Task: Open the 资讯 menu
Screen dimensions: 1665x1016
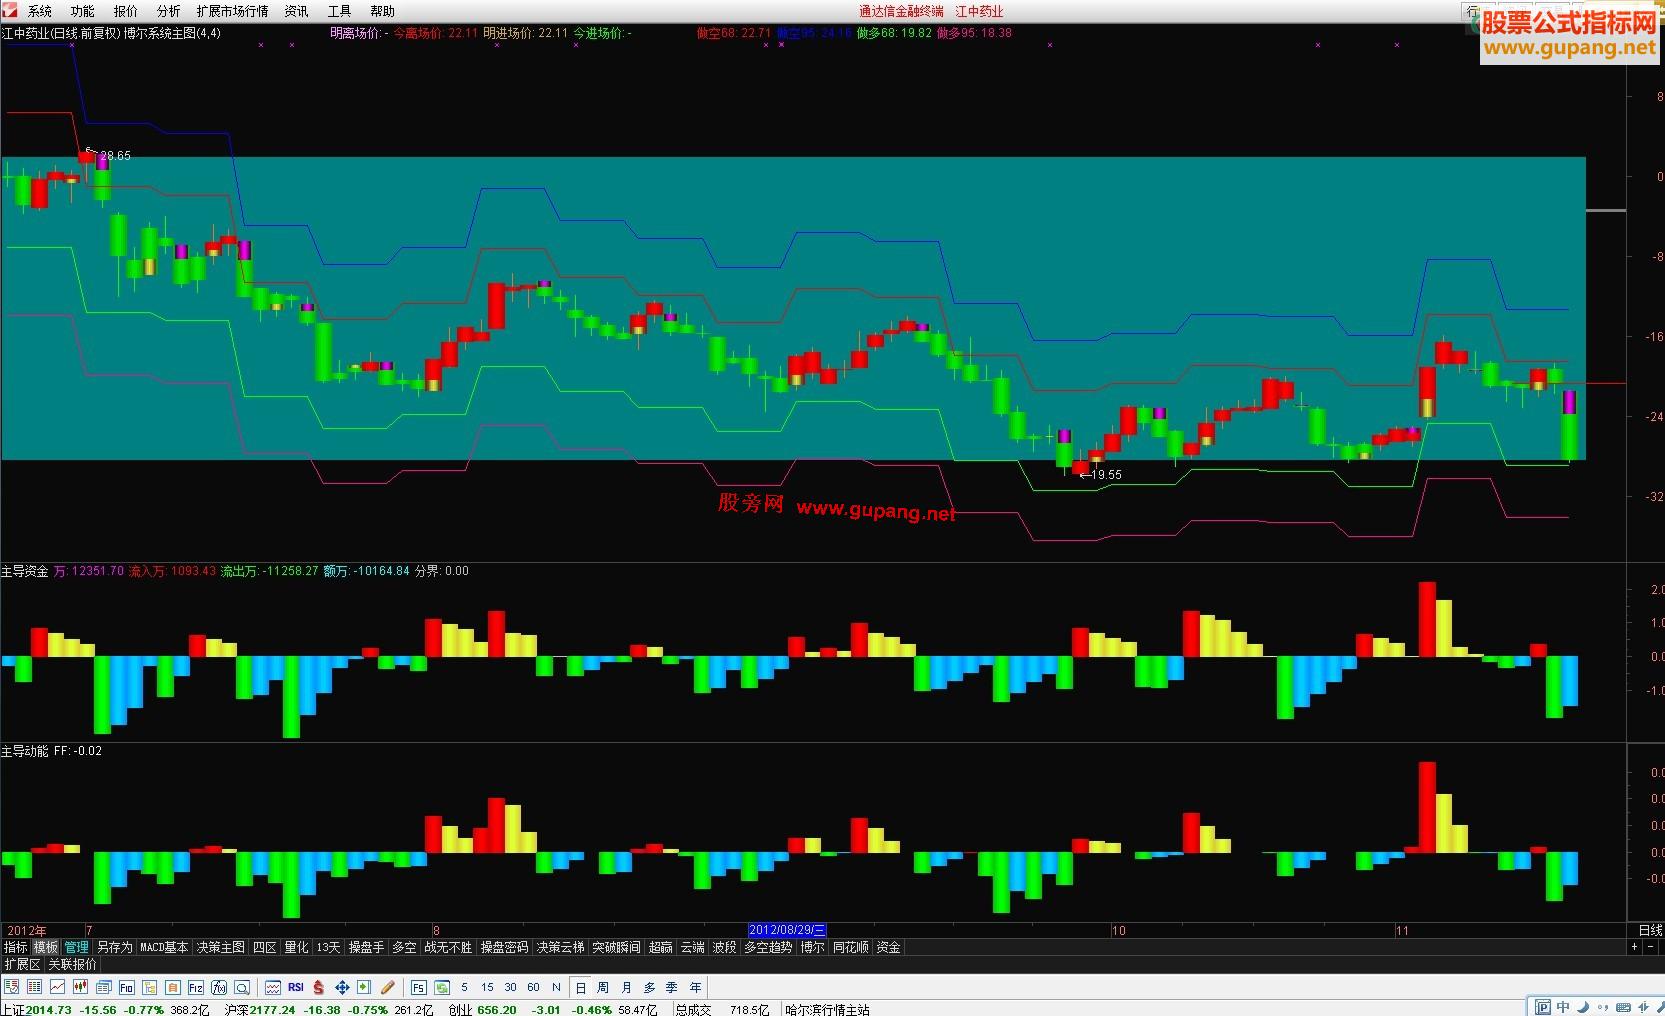Action: 296,11
